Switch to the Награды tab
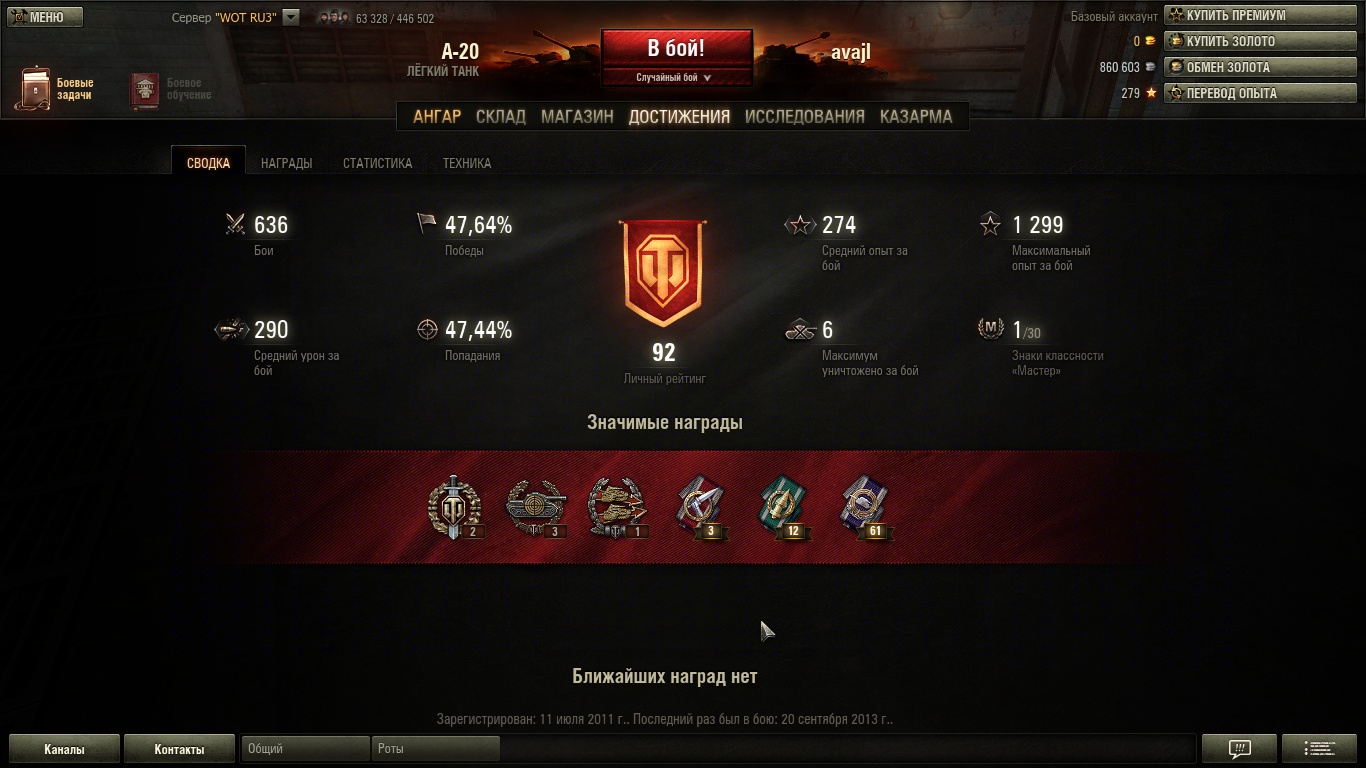 (x=286, y=163)
